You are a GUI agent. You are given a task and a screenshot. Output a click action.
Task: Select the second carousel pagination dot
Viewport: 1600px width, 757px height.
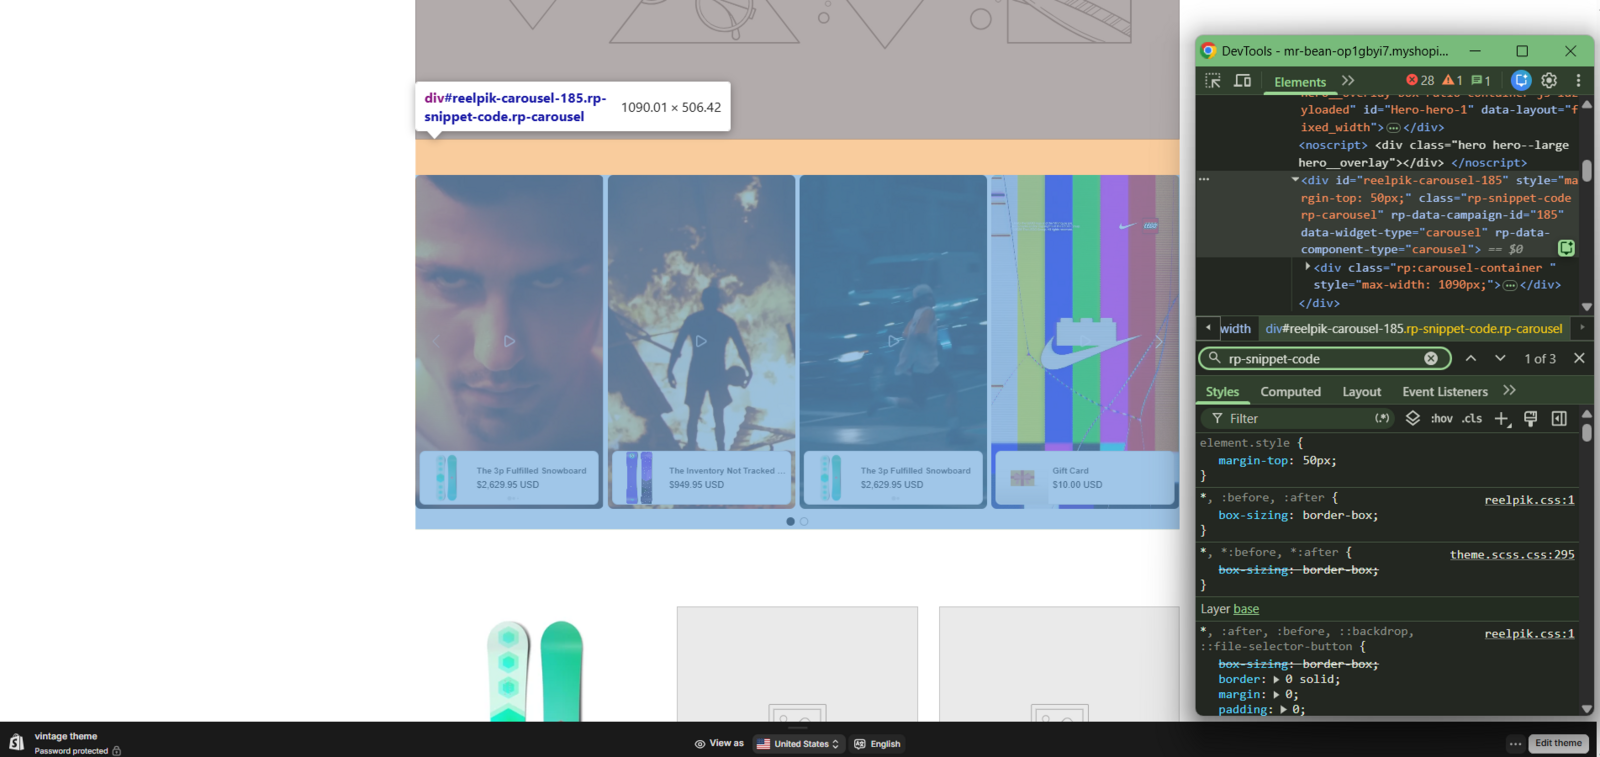pyautogui.click(x=803, y=521)
